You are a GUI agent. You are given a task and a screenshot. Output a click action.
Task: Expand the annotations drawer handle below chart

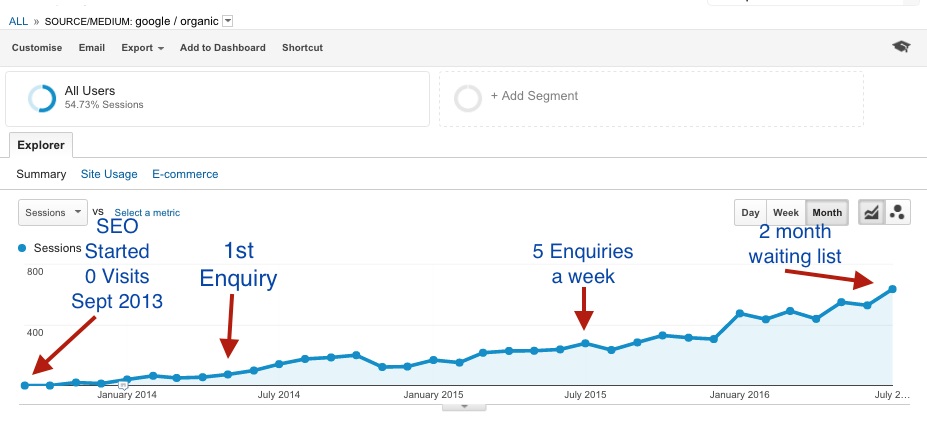pos(464,406)
